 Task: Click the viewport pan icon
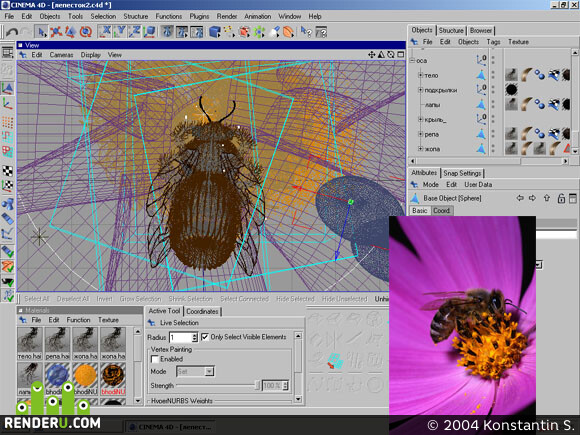[371, 55]
